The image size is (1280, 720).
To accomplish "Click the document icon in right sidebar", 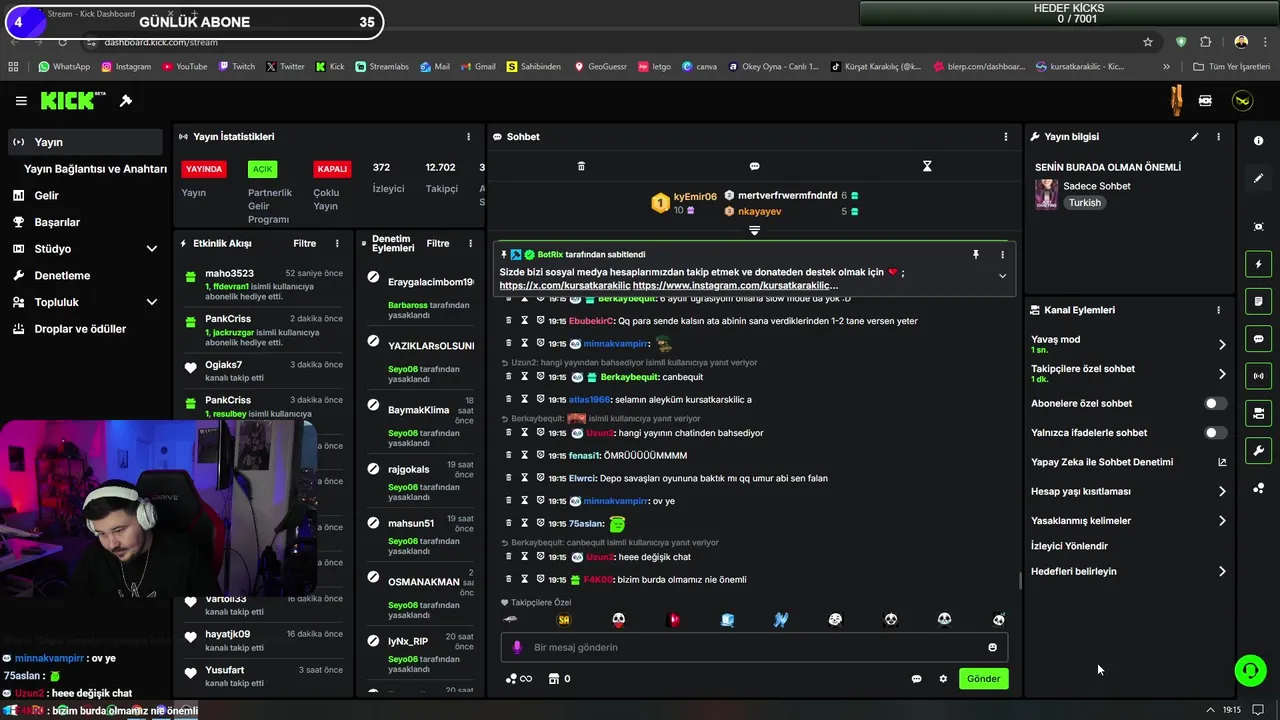I will tap(1258, 301).
